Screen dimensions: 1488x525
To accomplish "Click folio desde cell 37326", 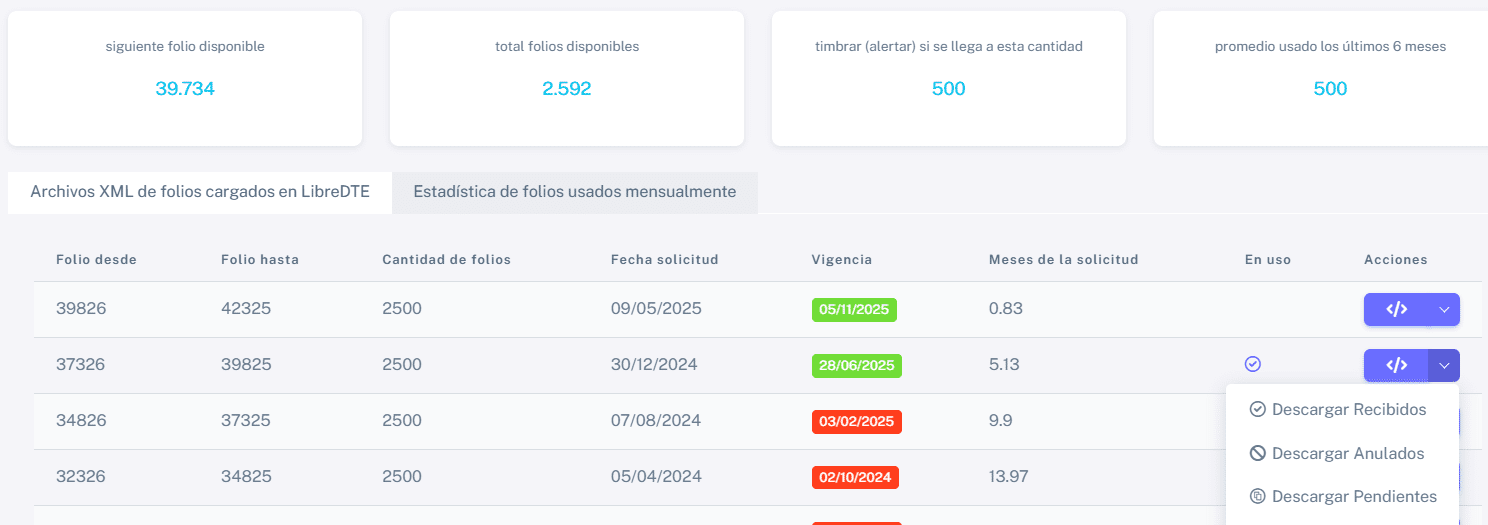I will (x=81, y=365).
